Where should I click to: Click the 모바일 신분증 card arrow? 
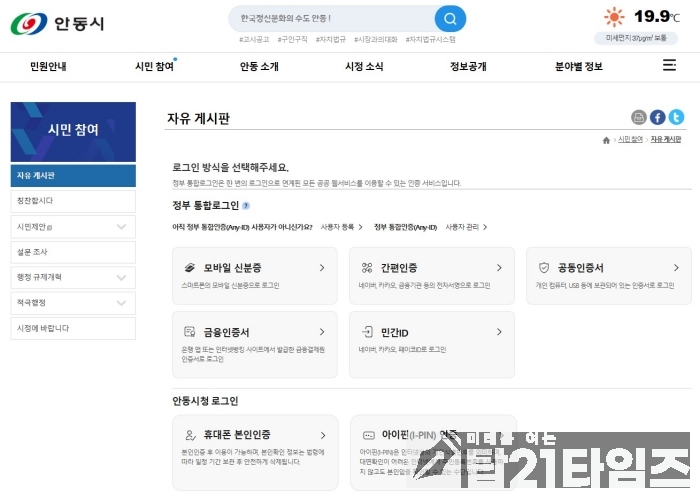coord(322,268)
